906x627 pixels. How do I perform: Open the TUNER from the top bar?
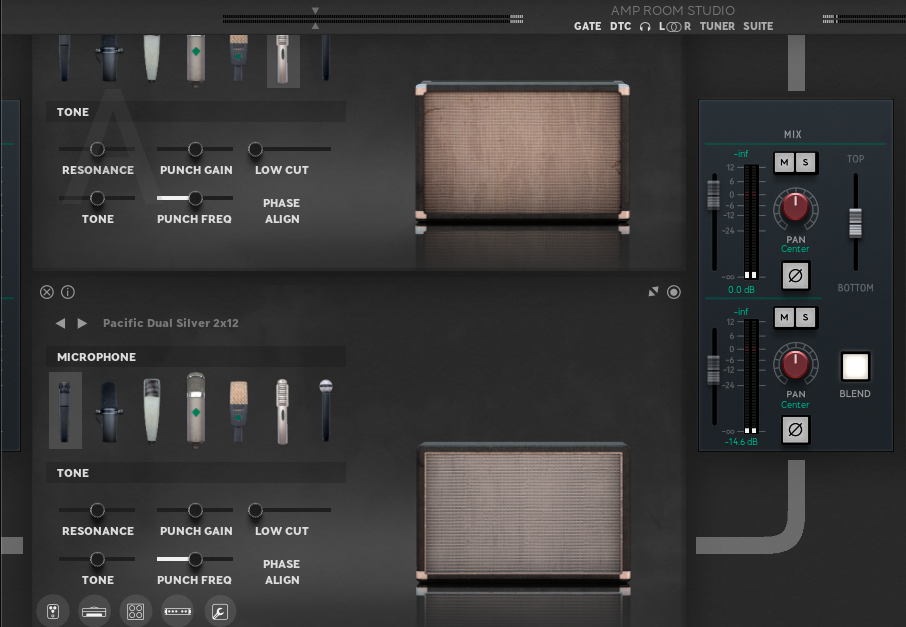click(x=717, y=26)
